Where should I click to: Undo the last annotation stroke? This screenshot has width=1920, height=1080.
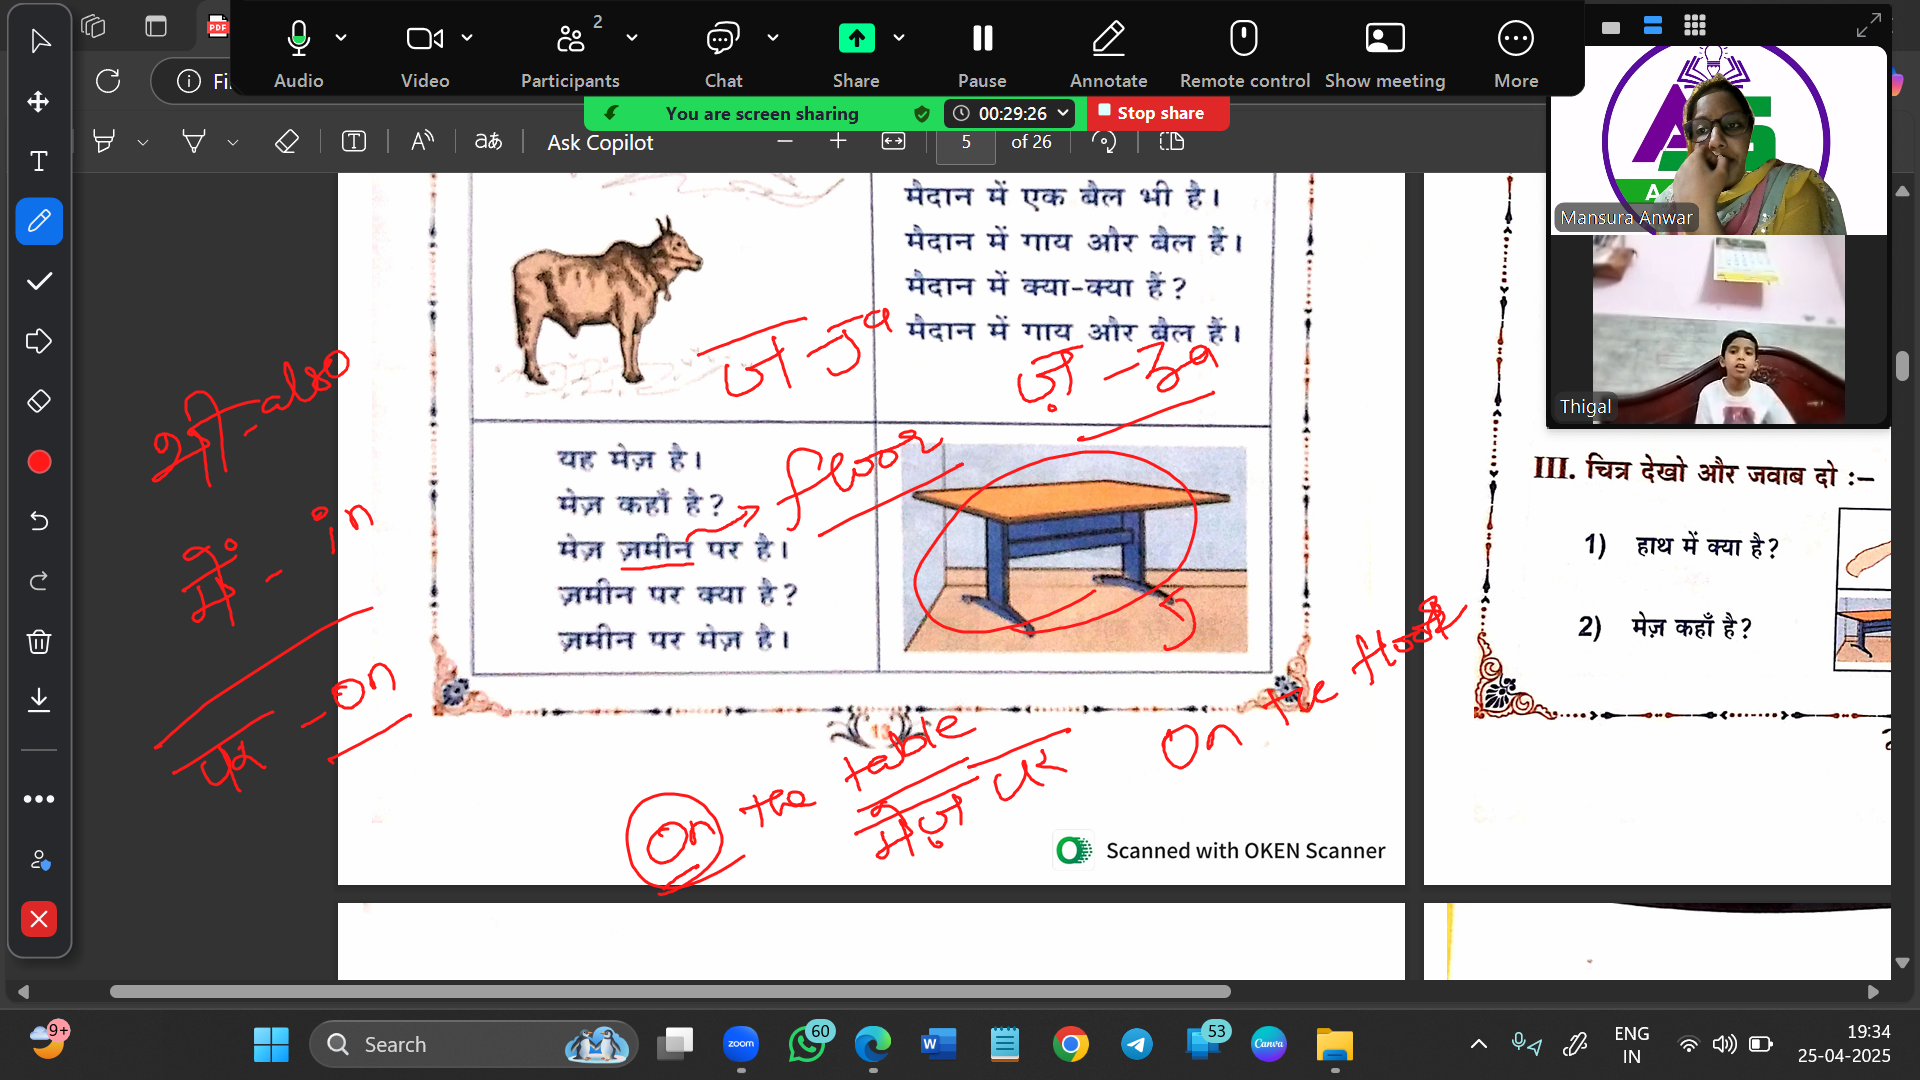(x=39, y=521)
